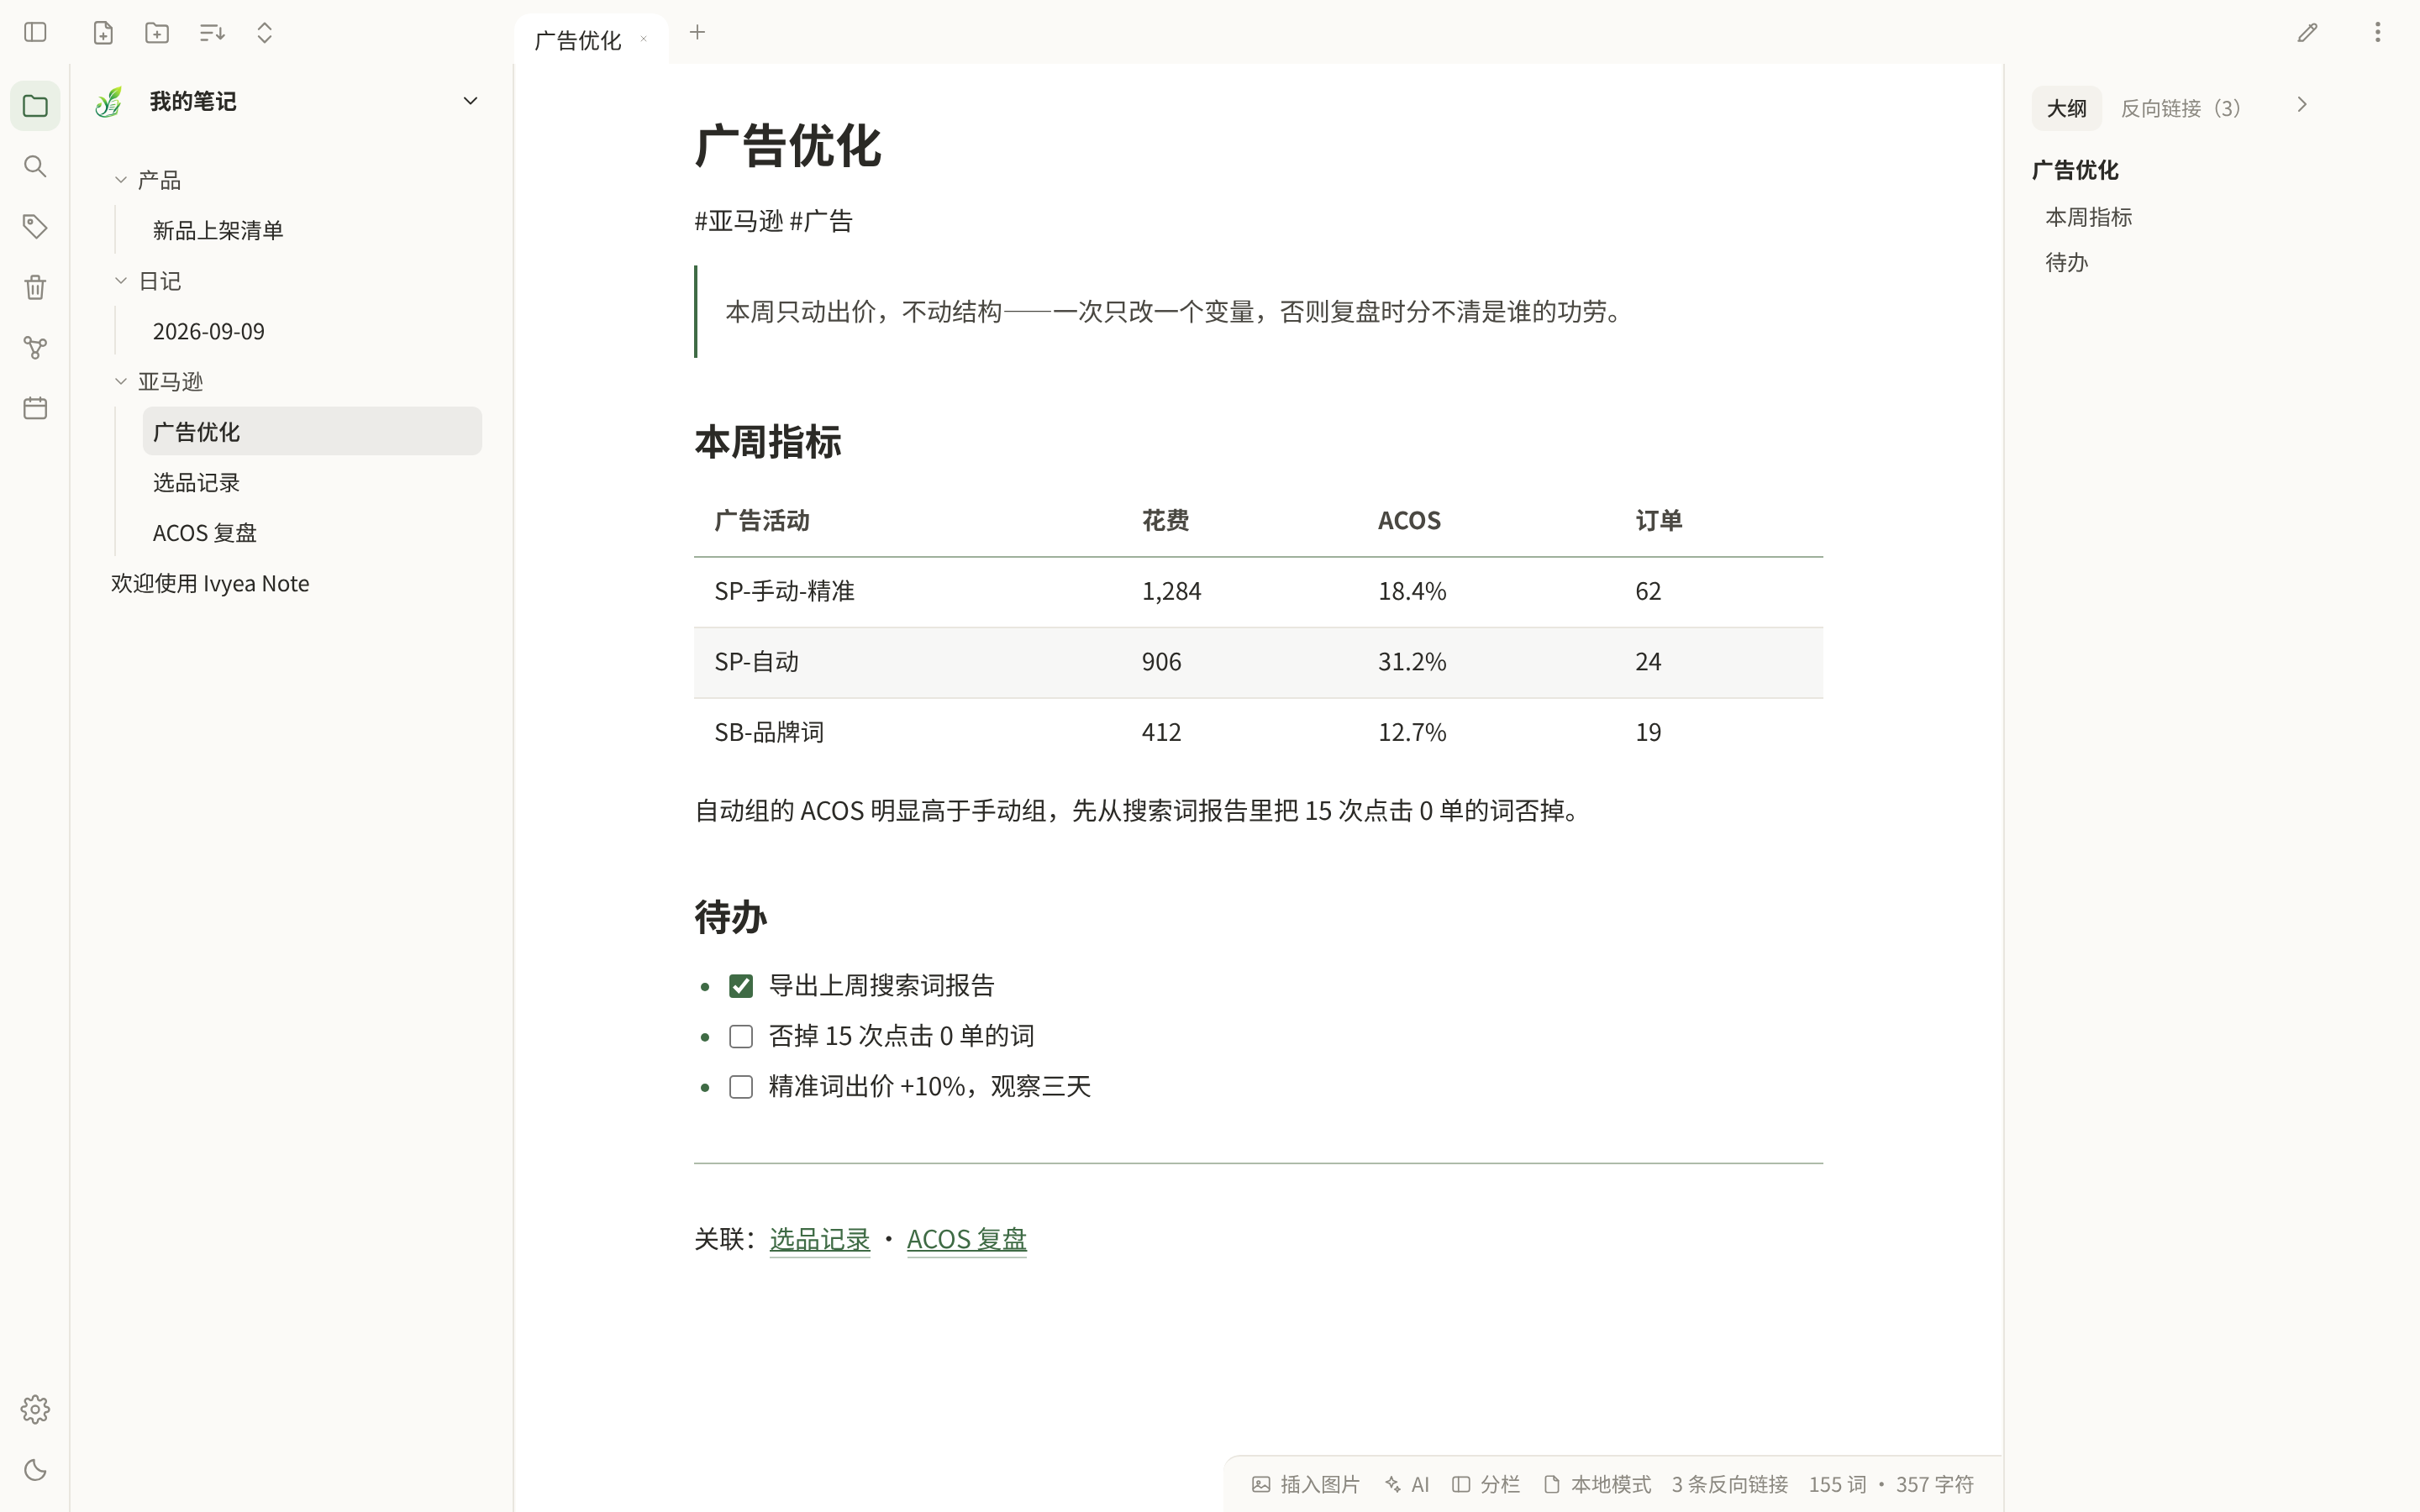Click the AI button in the status bar
The image size is (2420, 1512).
pos(1407,1484)
